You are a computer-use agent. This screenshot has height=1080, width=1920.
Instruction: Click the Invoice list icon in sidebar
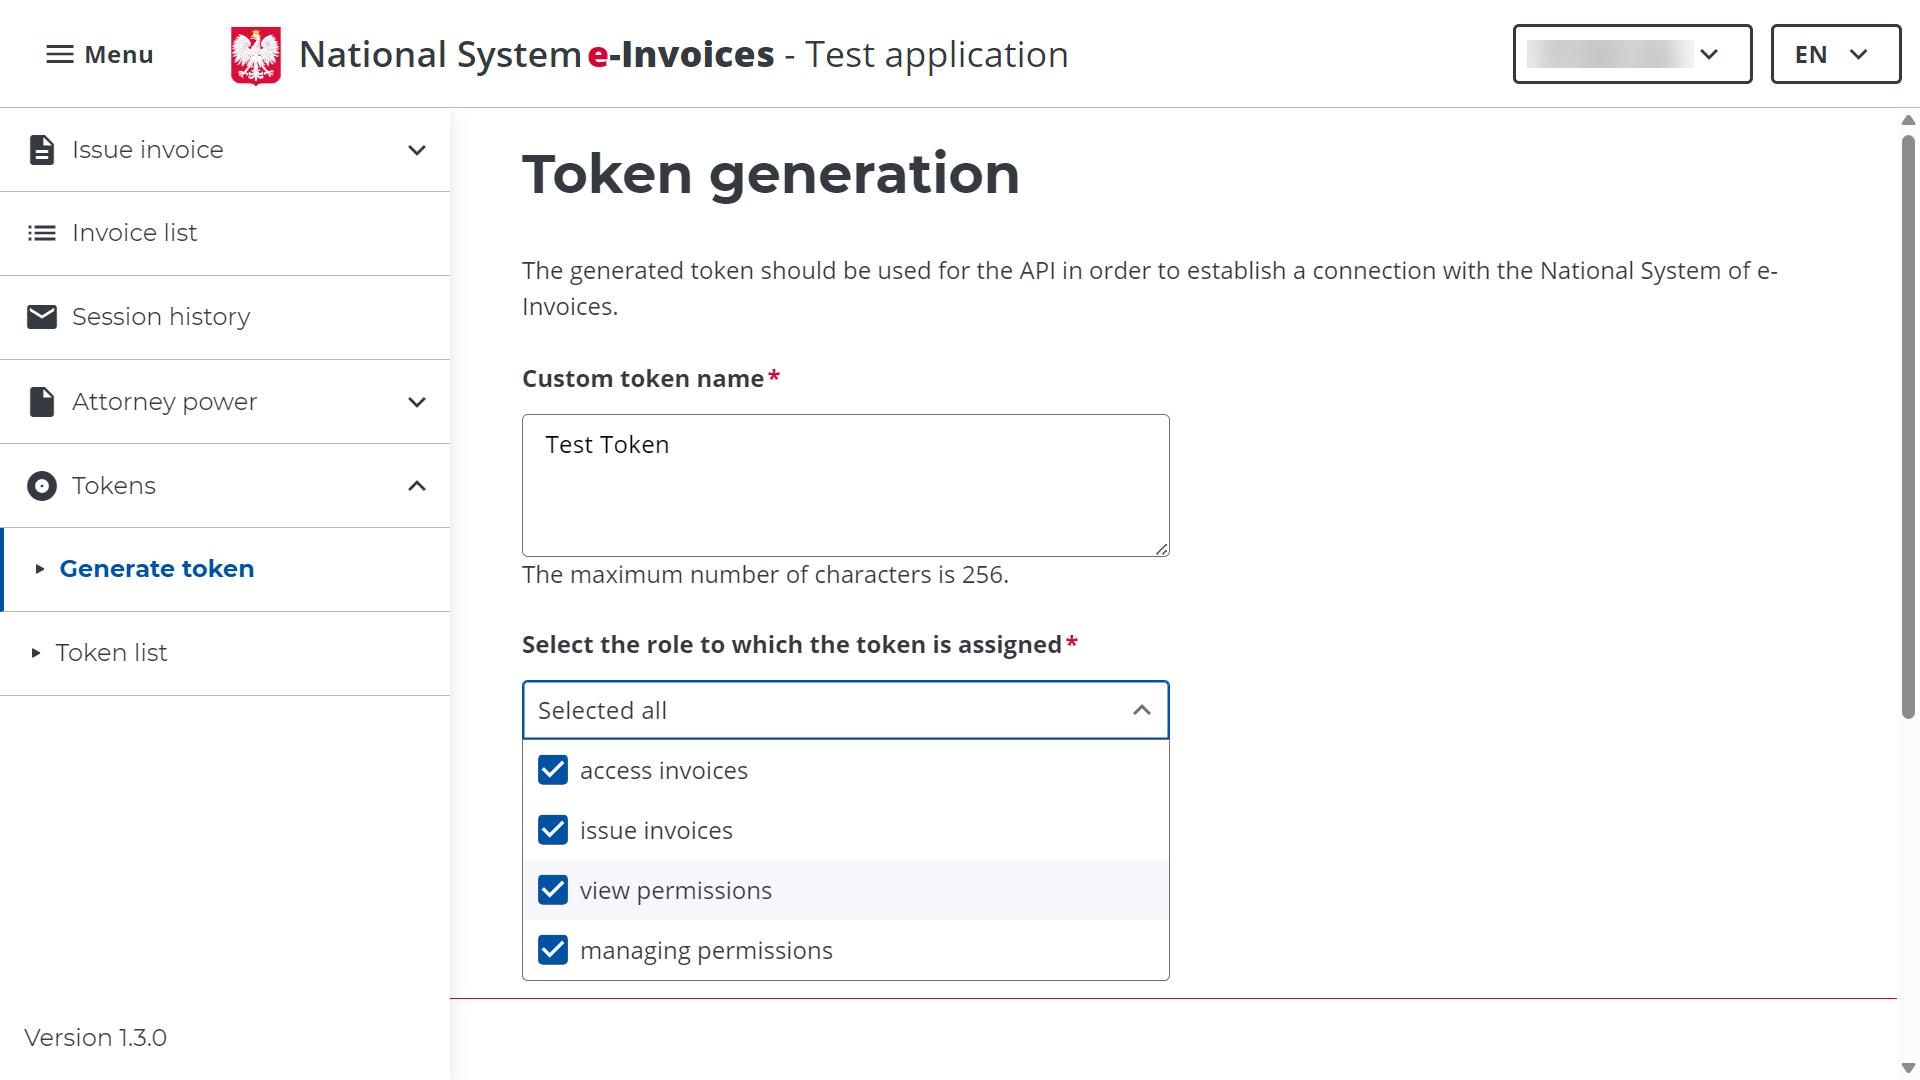[x=41, y=232]
